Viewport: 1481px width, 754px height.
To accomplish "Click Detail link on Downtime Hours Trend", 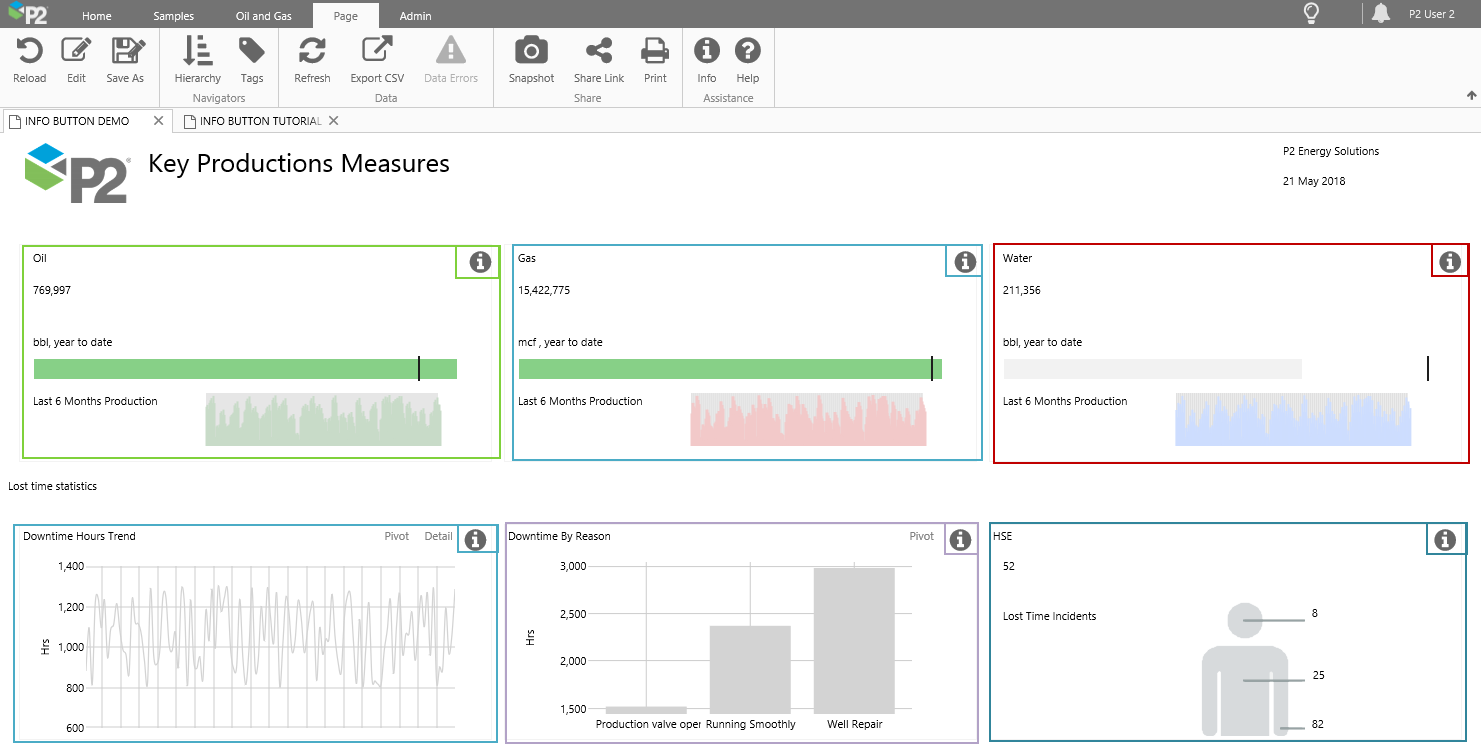I will [x=438, y=536].
